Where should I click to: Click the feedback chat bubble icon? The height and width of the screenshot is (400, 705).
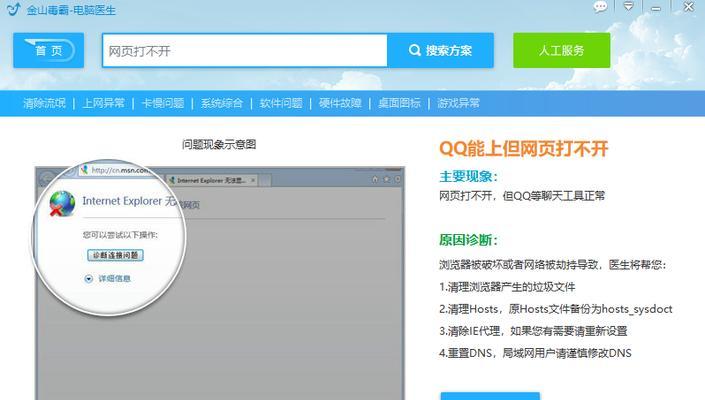pos(600,7)
